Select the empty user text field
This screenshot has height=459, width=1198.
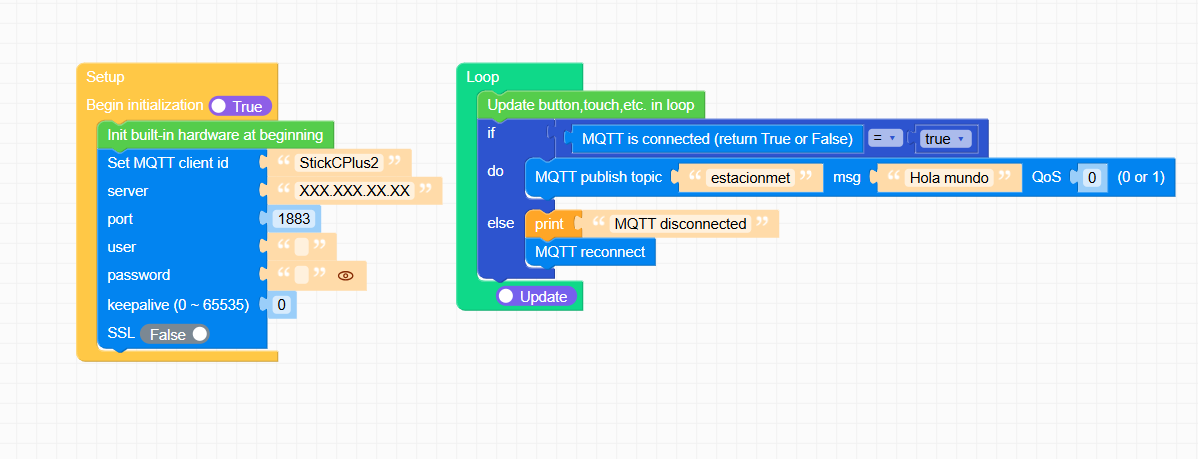[x=302, y=247]
